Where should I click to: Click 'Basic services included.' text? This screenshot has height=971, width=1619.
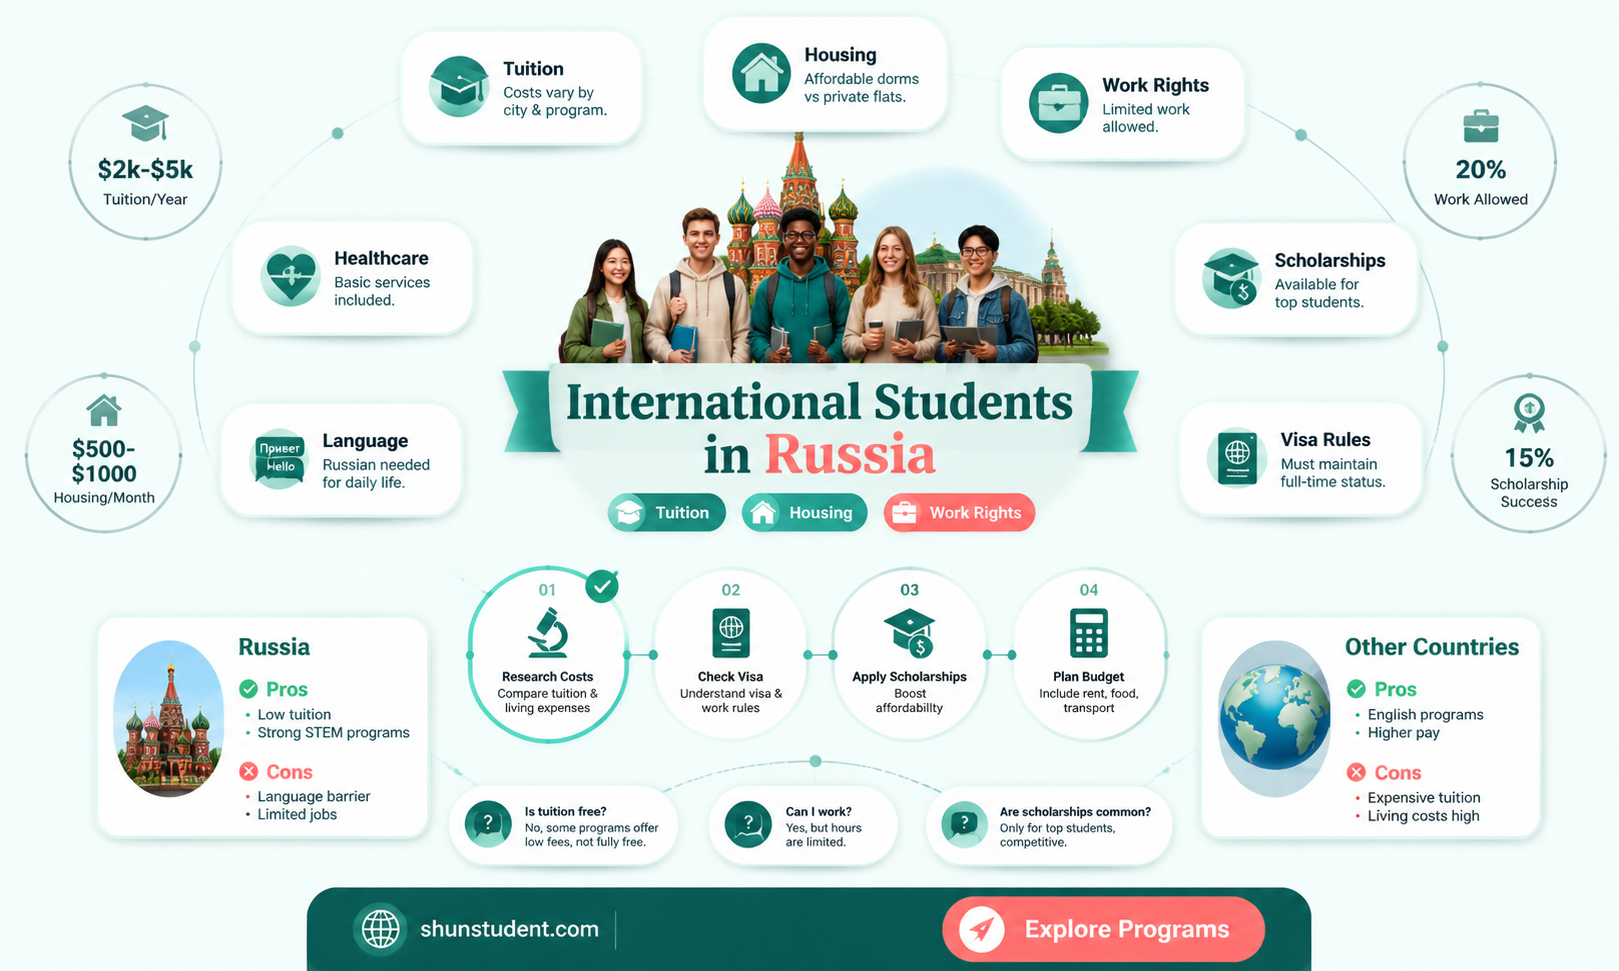click(382, 291)
